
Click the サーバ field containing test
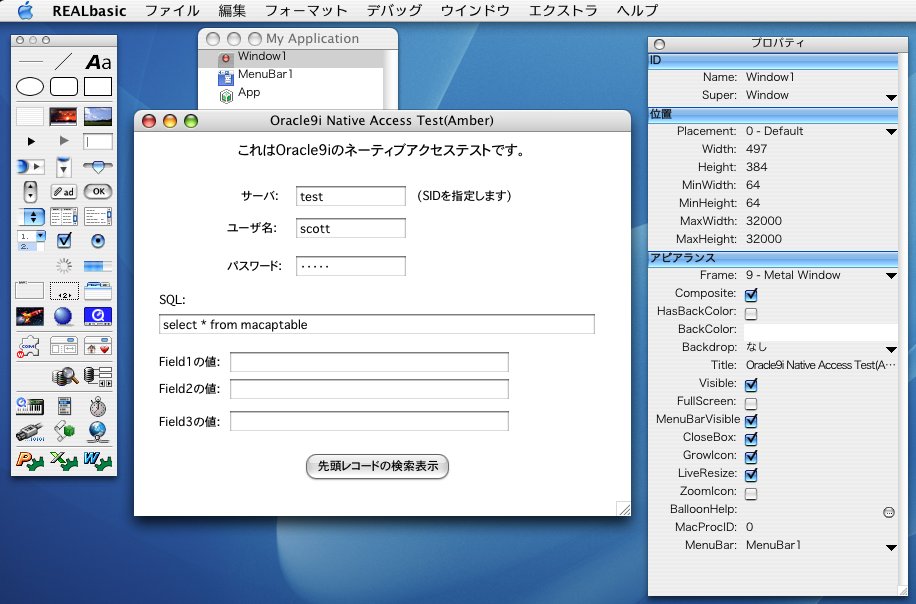[x=351, y=196]
